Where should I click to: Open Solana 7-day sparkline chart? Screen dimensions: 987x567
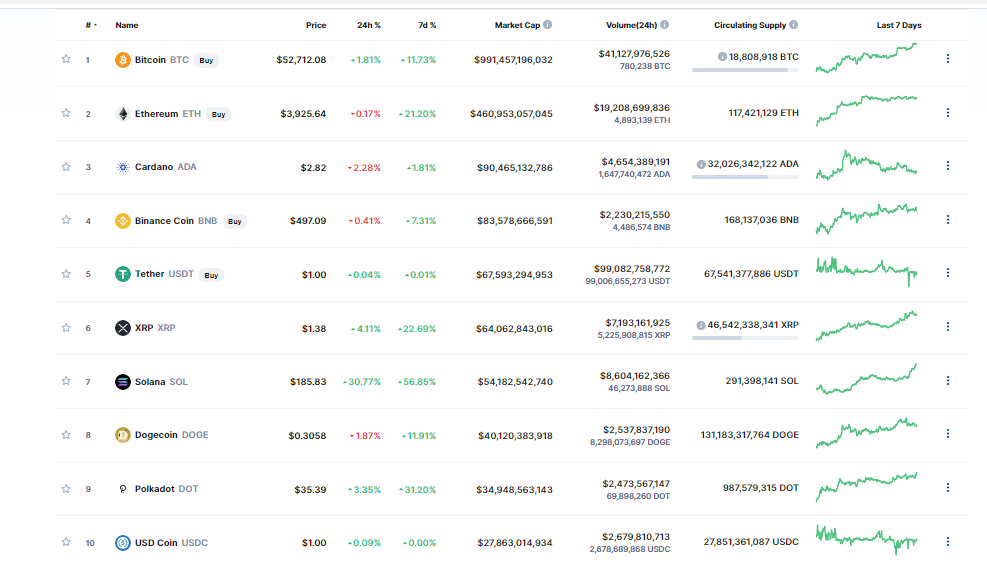coord(867,379)
